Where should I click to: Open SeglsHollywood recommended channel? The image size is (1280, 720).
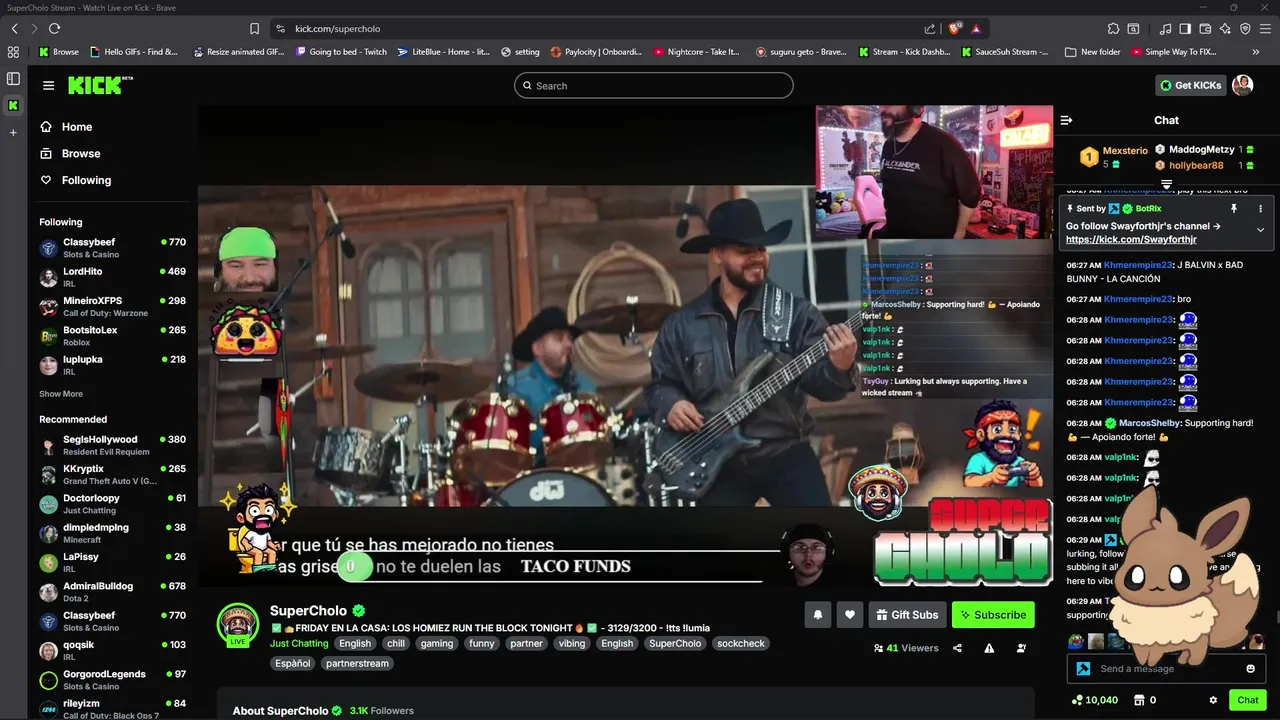113,445
